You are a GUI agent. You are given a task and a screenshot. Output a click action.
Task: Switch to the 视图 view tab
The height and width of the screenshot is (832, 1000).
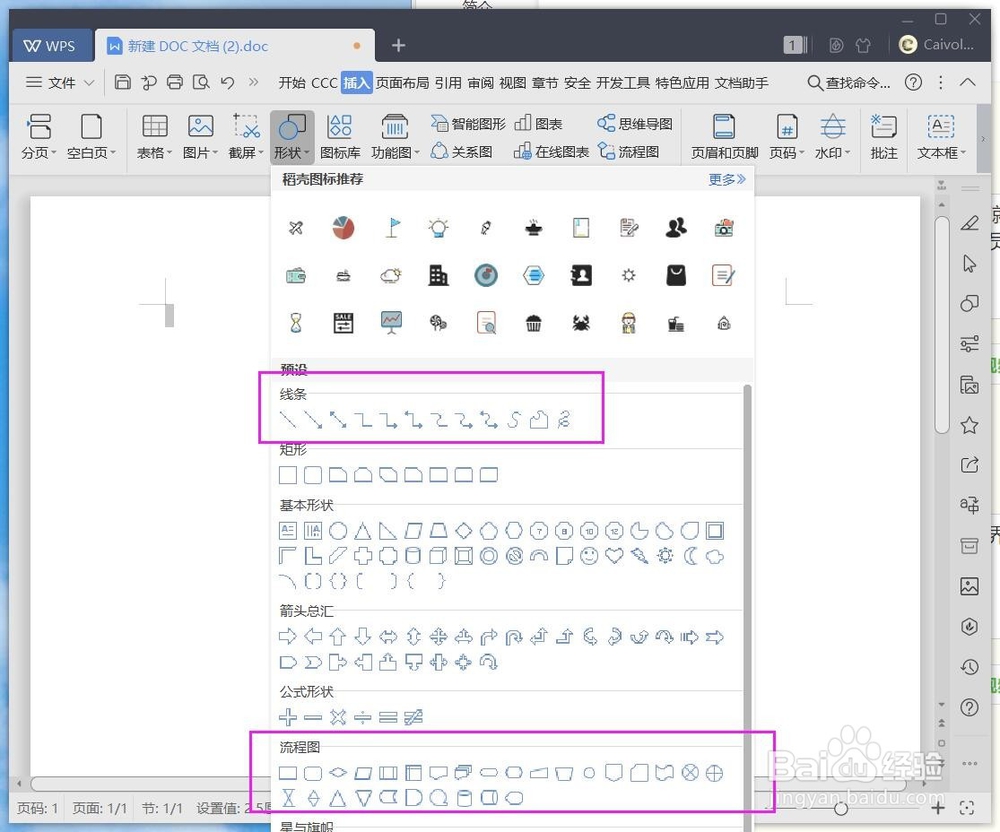(x=512, y=83)
